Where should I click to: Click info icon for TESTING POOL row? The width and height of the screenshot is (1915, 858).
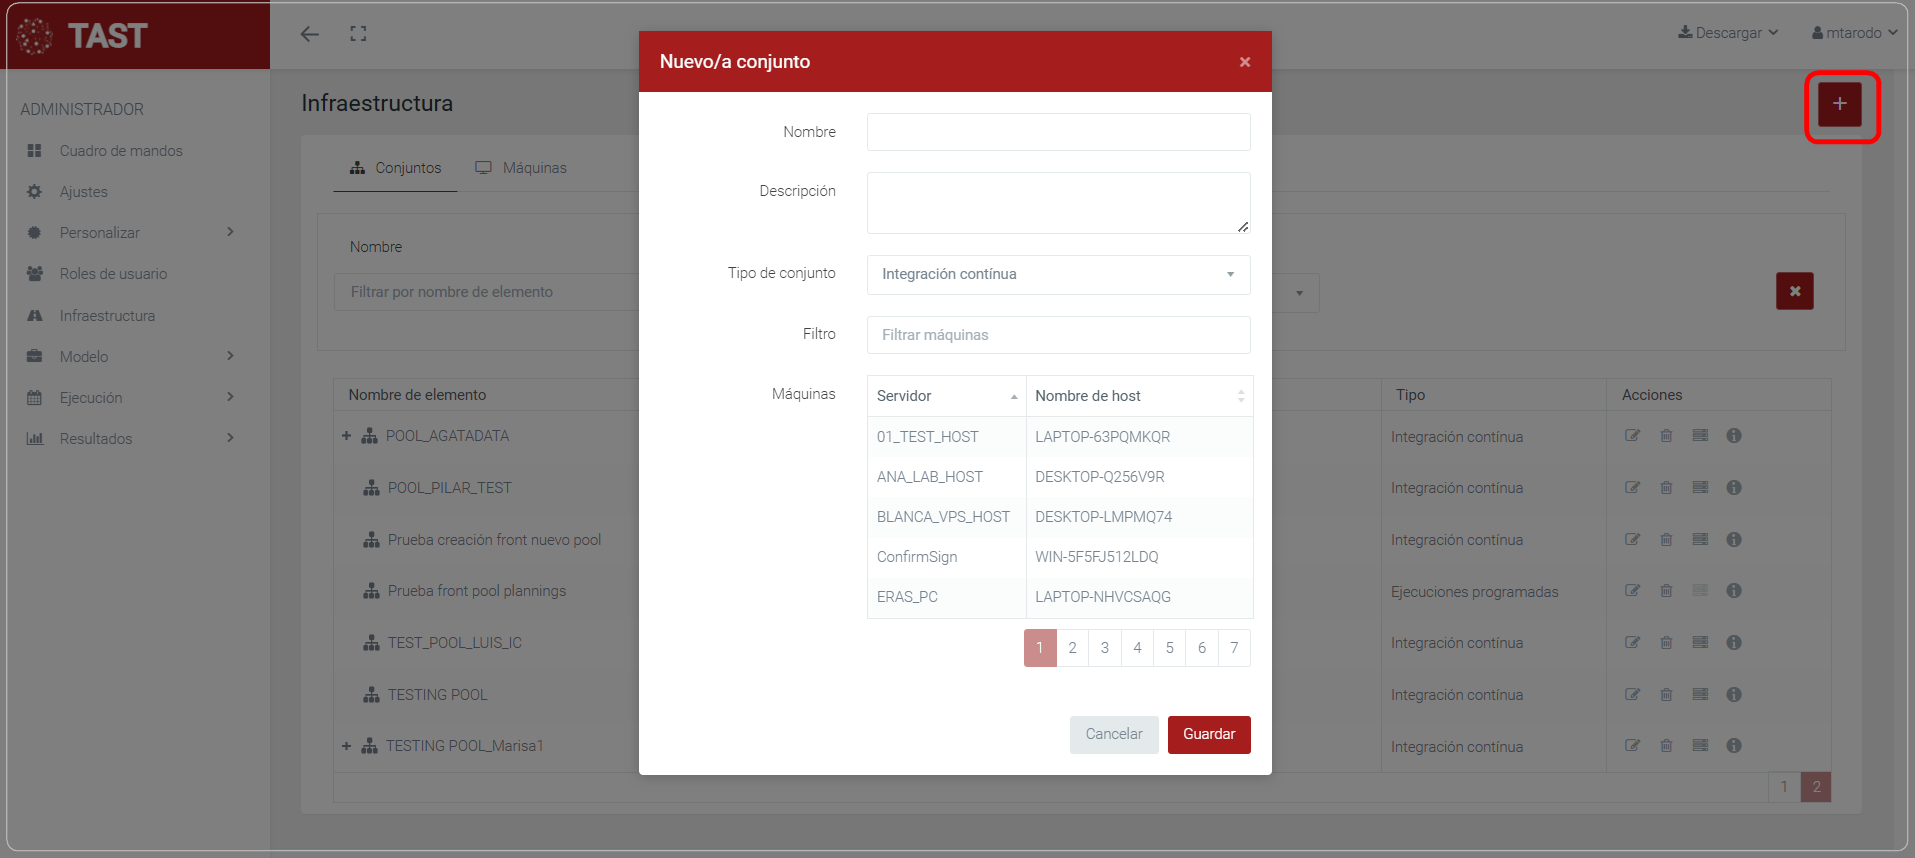(1734, 695)
